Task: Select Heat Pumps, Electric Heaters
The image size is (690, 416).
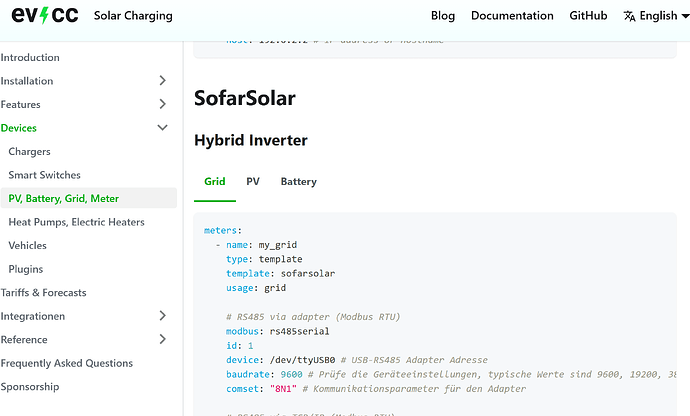Action: [76, 222]
